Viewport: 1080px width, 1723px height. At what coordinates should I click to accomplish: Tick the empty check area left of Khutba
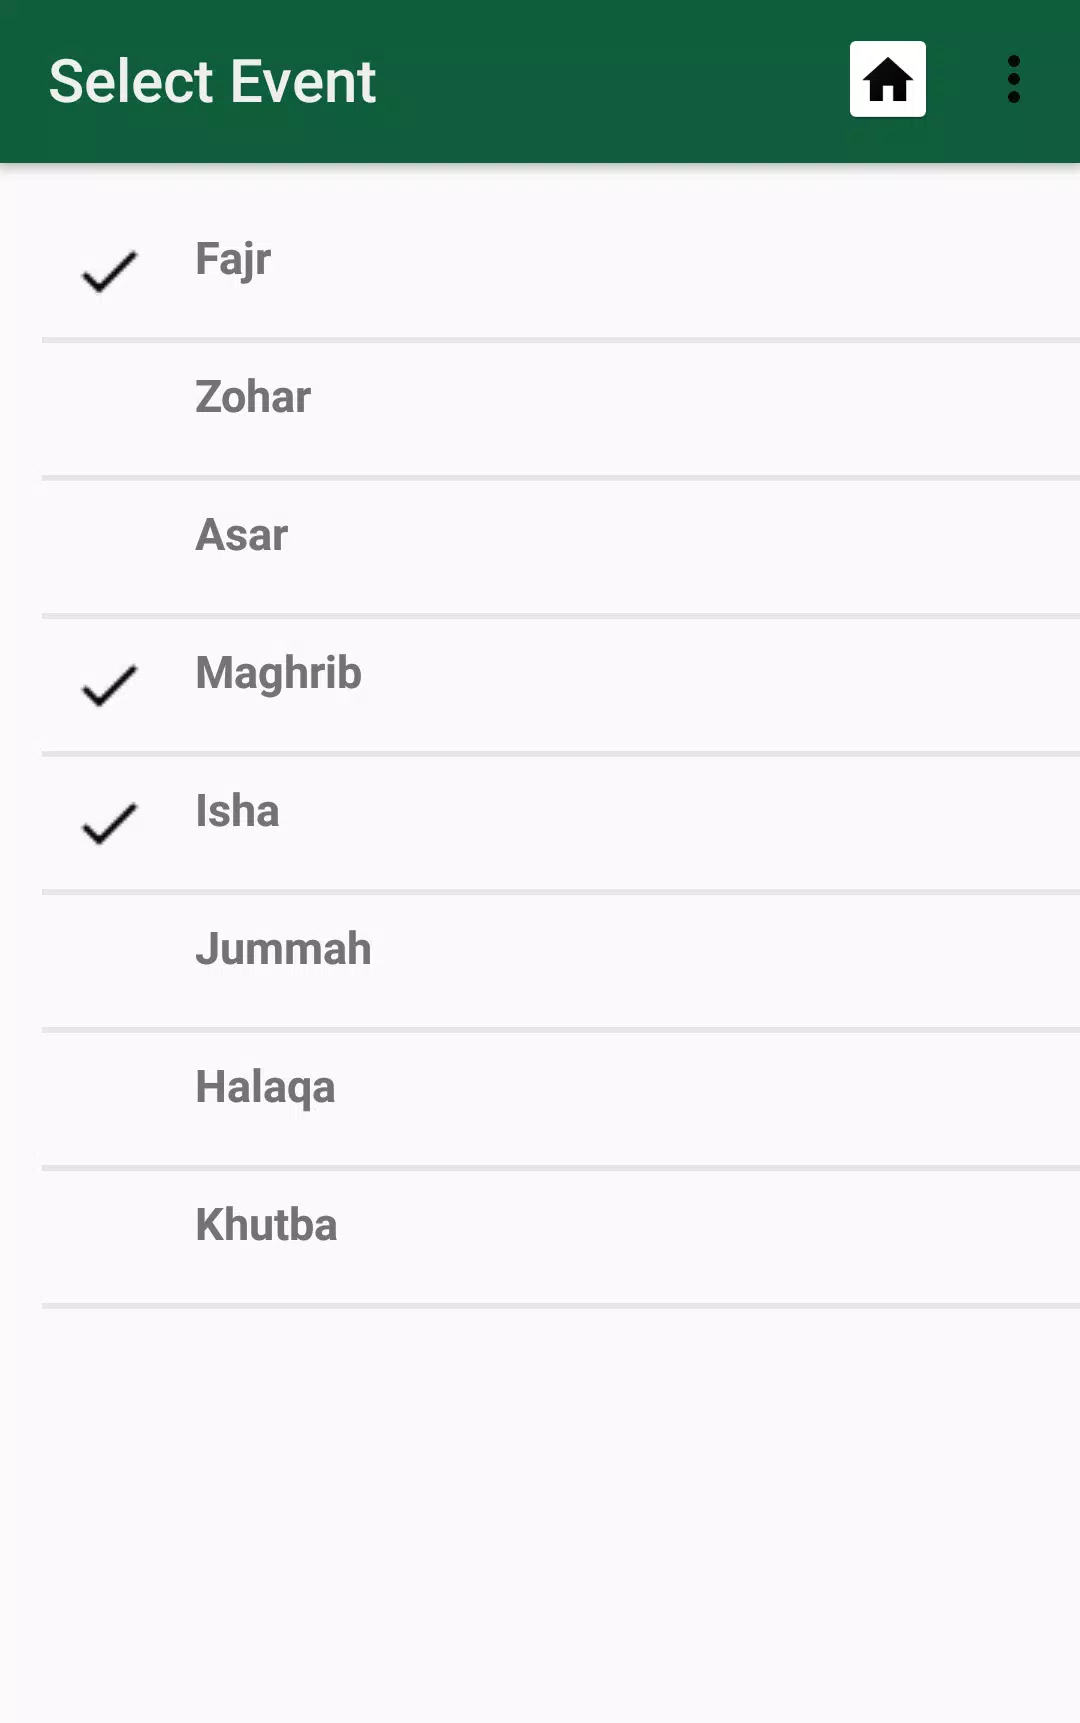(109, 1237)
